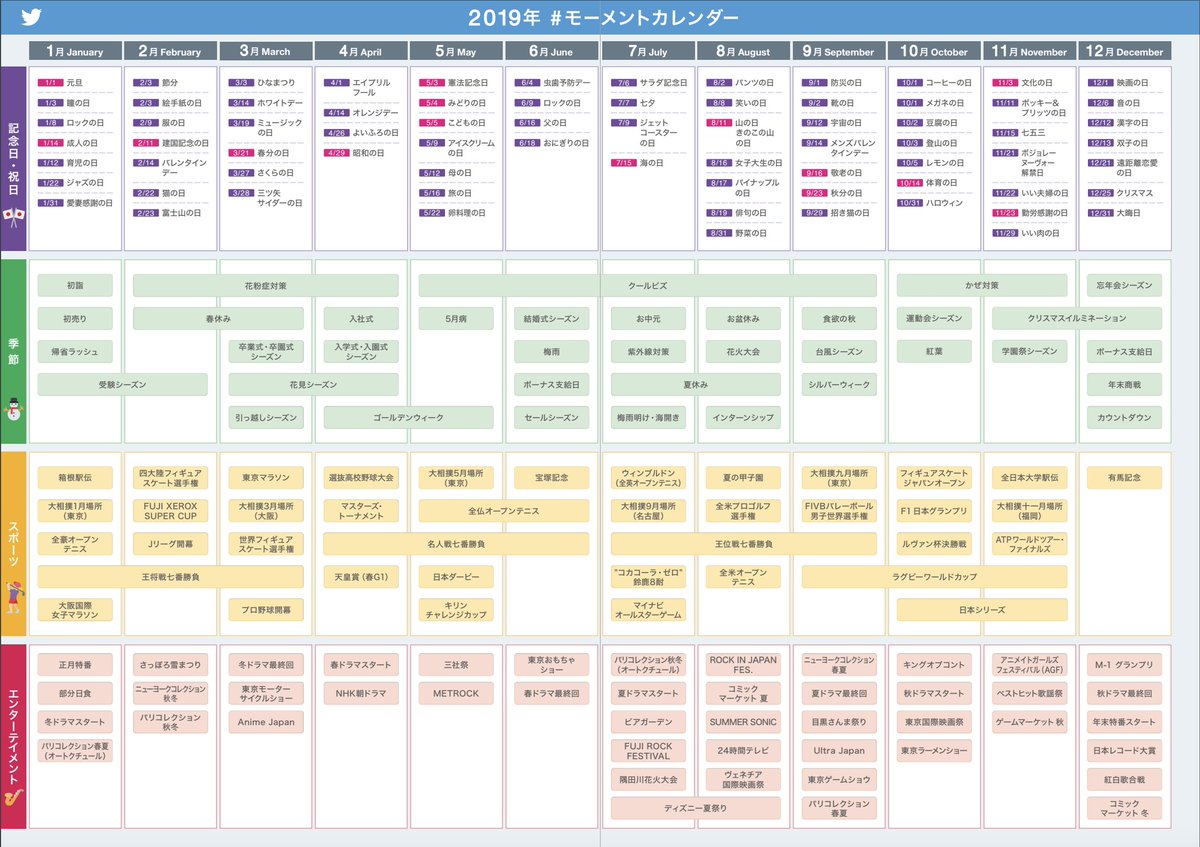Click the 有馬記念 box

pyautogui.click(x=1125, y=478)
